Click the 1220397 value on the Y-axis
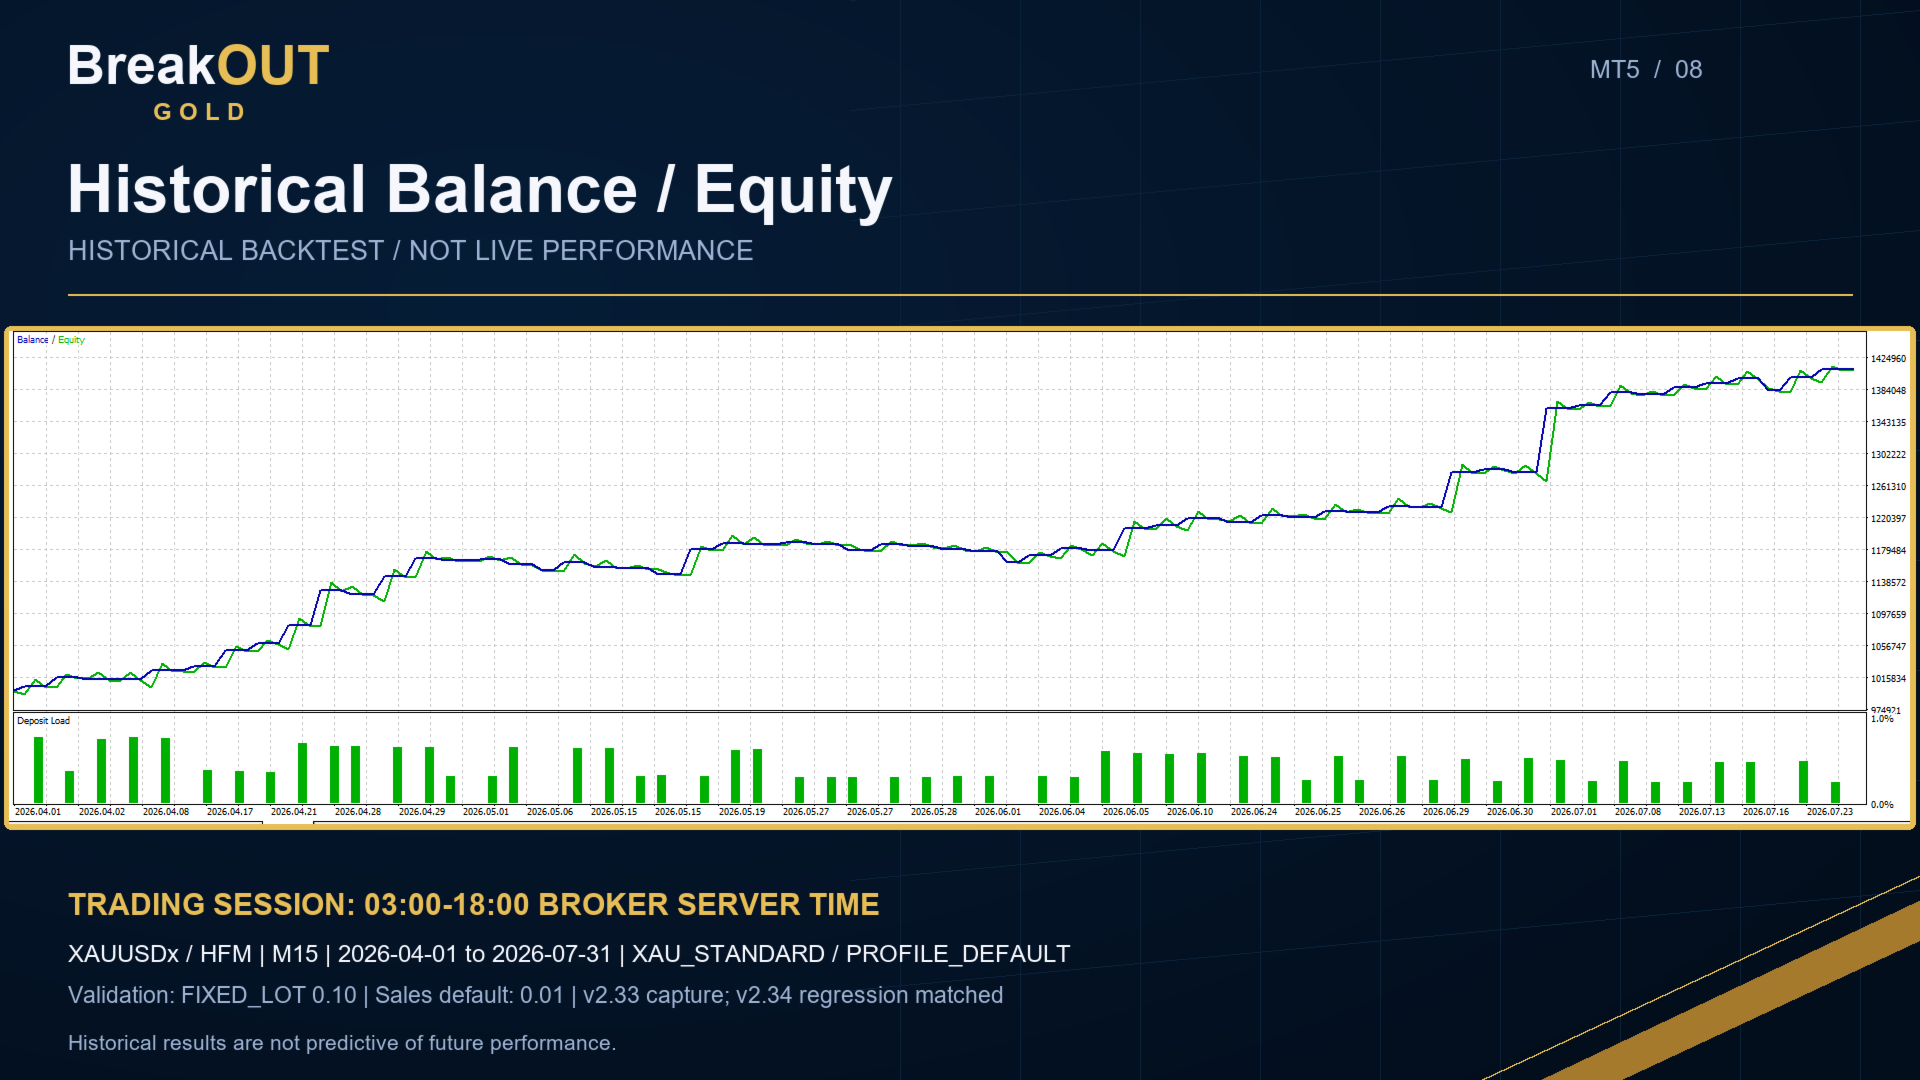This screenshot has width=1920, height=1080. click(1888, 519)
